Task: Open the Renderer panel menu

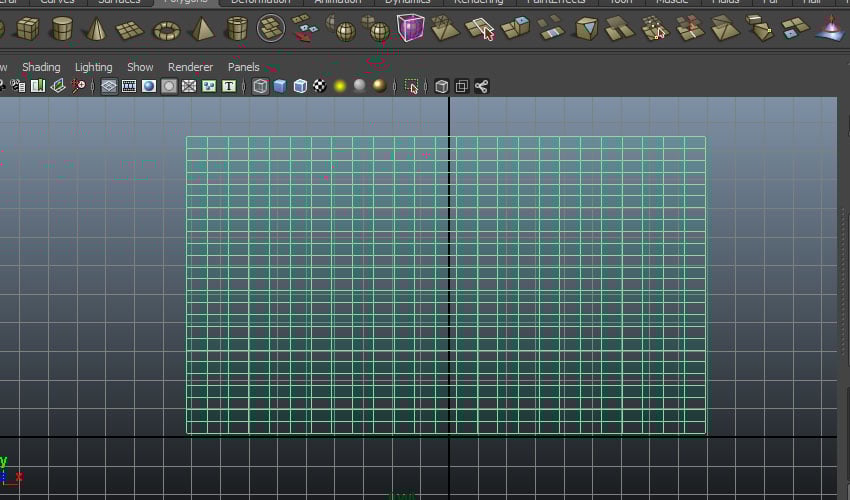Action: [190, 67]
